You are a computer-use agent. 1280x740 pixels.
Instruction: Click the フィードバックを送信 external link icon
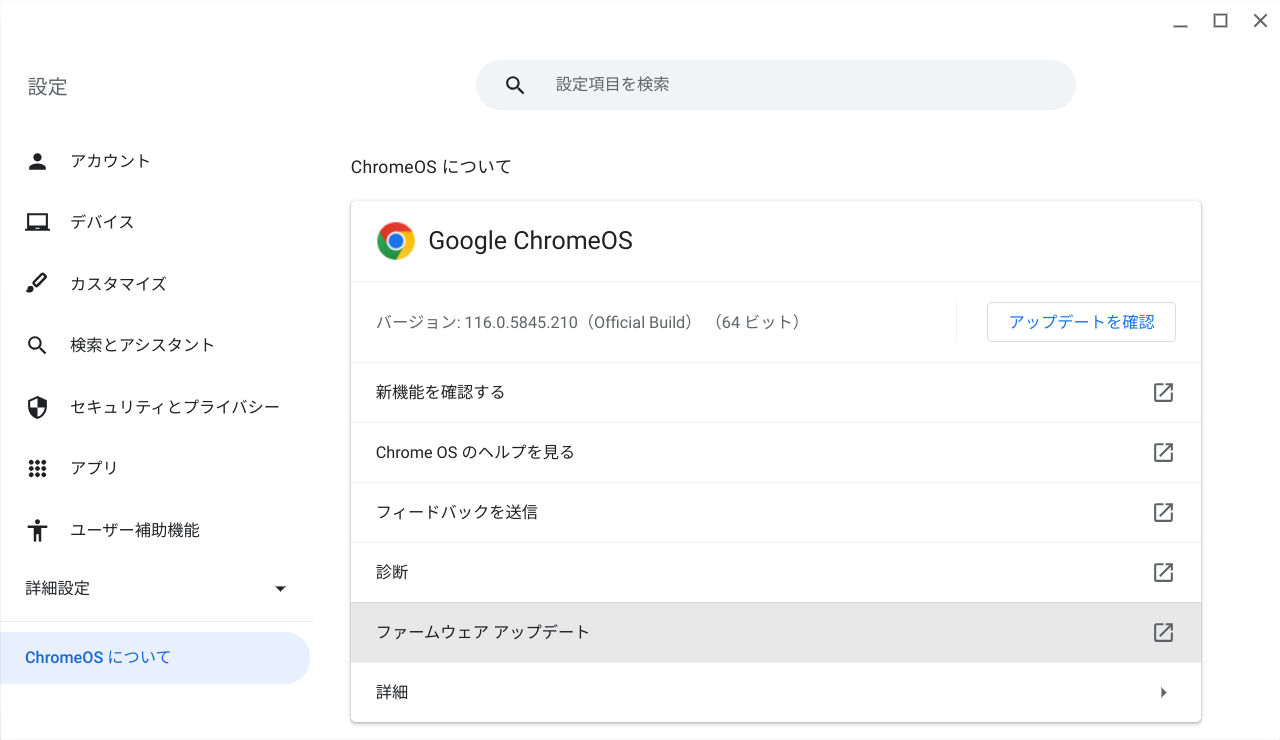tap(1163, 512)
